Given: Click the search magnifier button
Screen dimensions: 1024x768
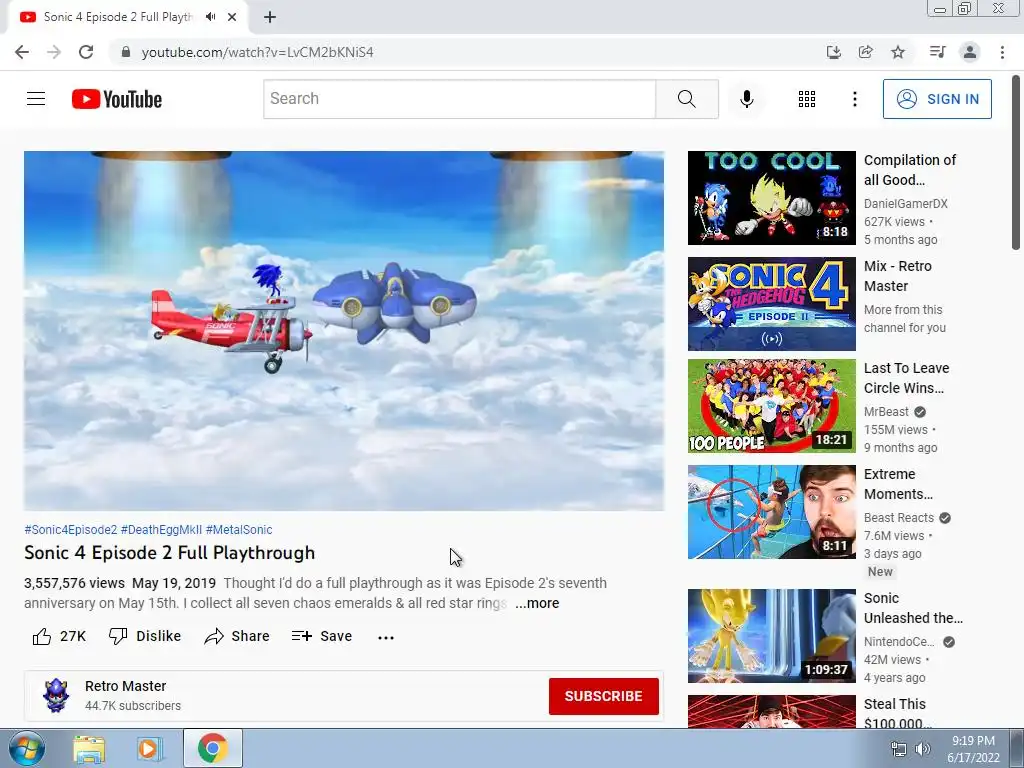Looking at the screenshot, I should [686, 99].
